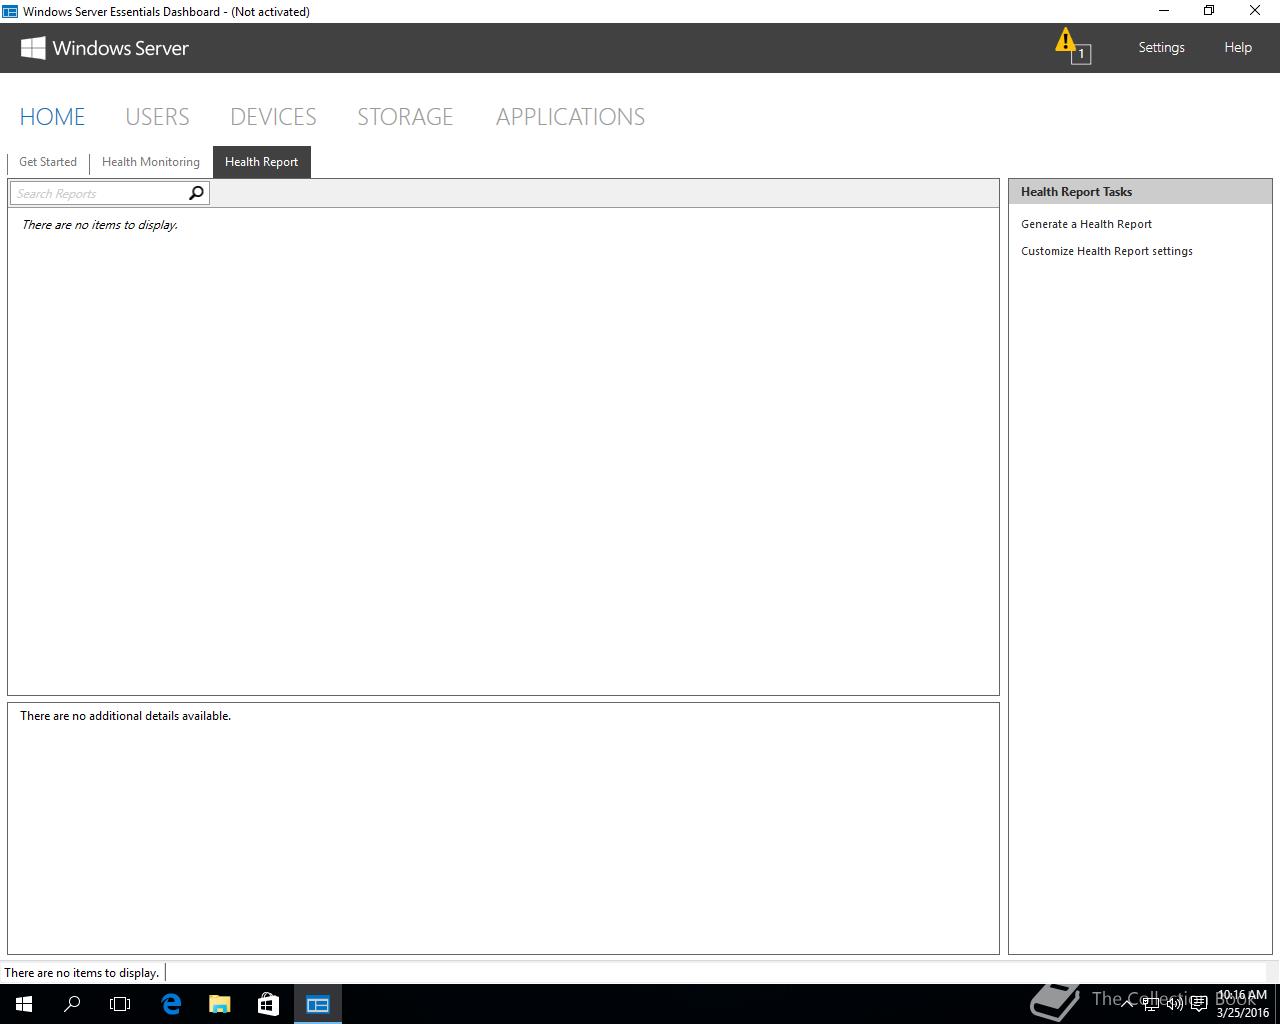Open Help in the header

[x=1238, y=47]
